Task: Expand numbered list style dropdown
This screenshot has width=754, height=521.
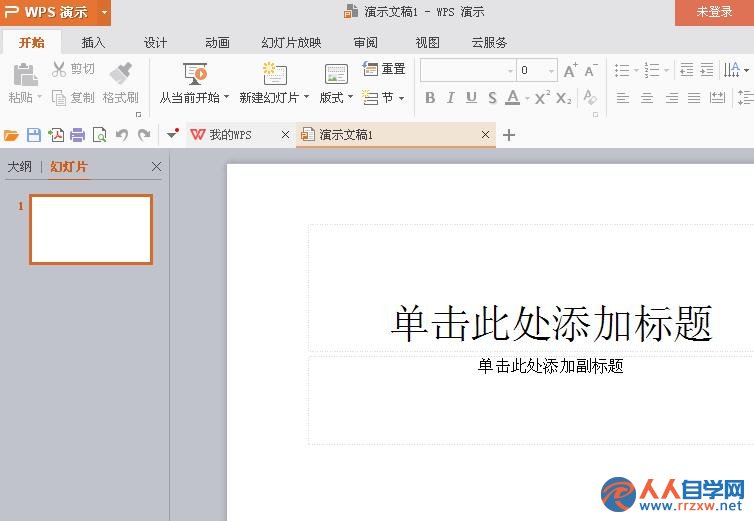Action: 666,71
